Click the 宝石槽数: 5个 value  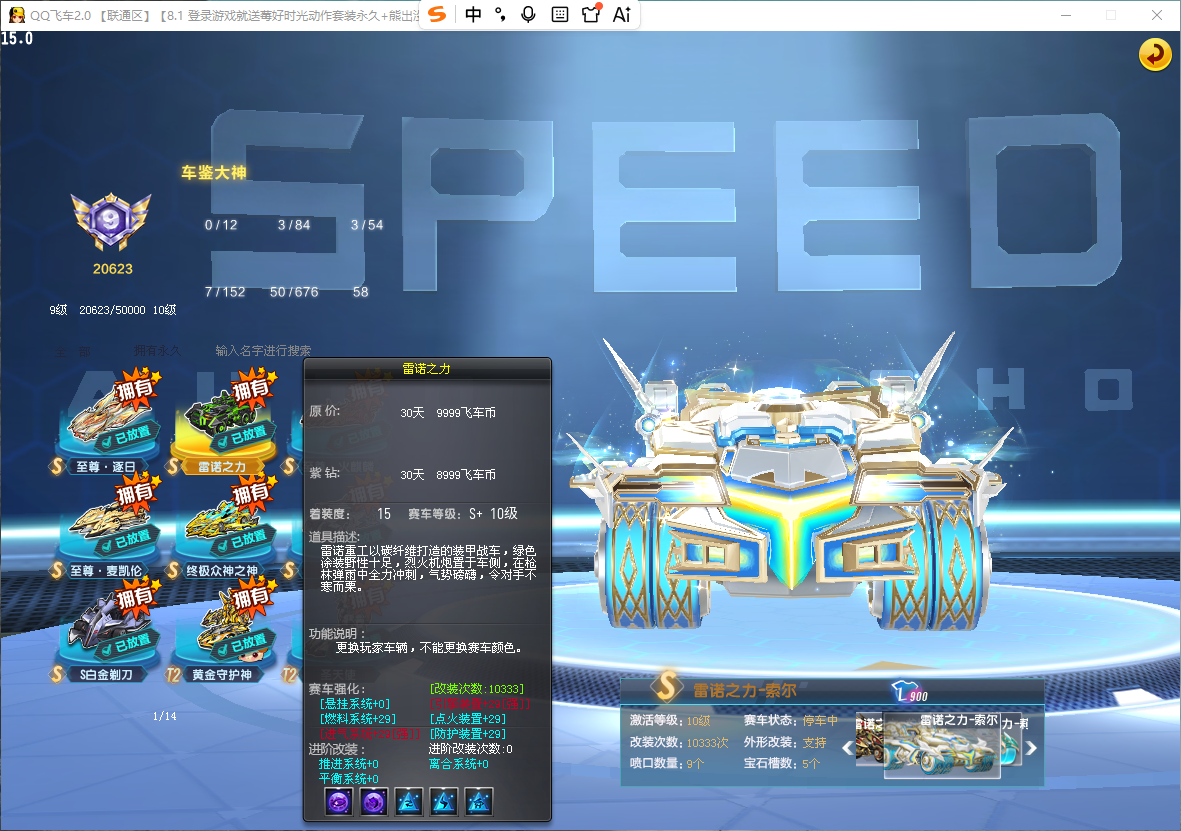(781, 763)
